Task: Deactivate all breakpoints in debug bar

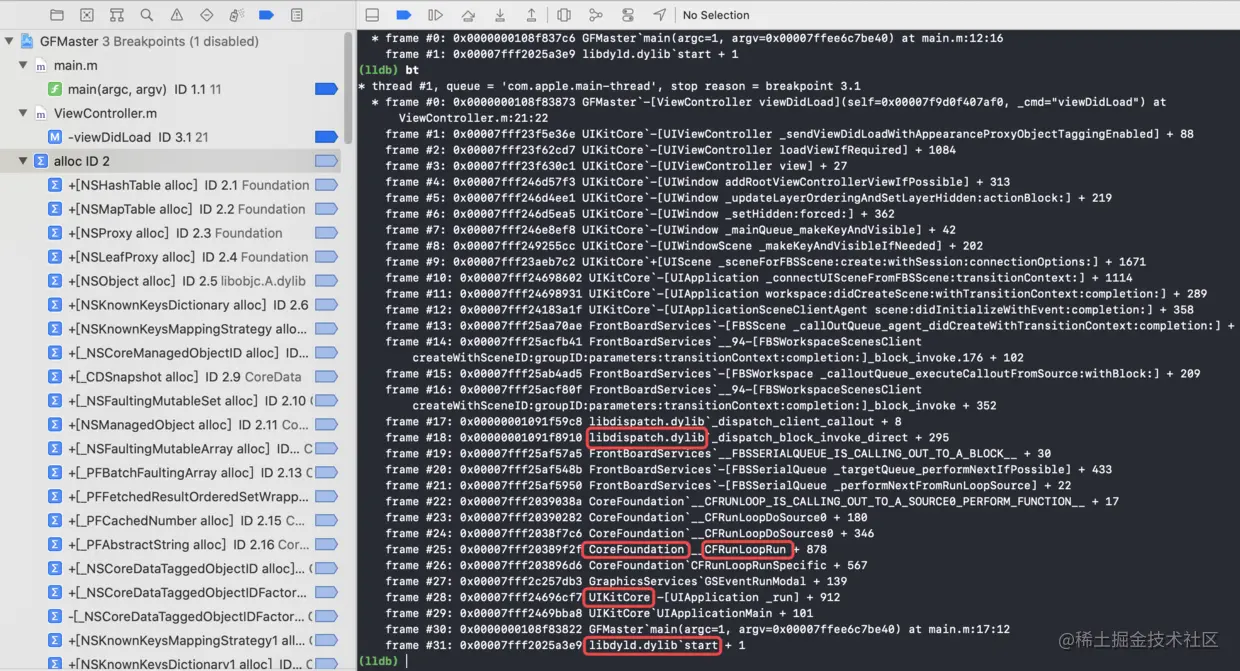Action: (x=404, y=15)
